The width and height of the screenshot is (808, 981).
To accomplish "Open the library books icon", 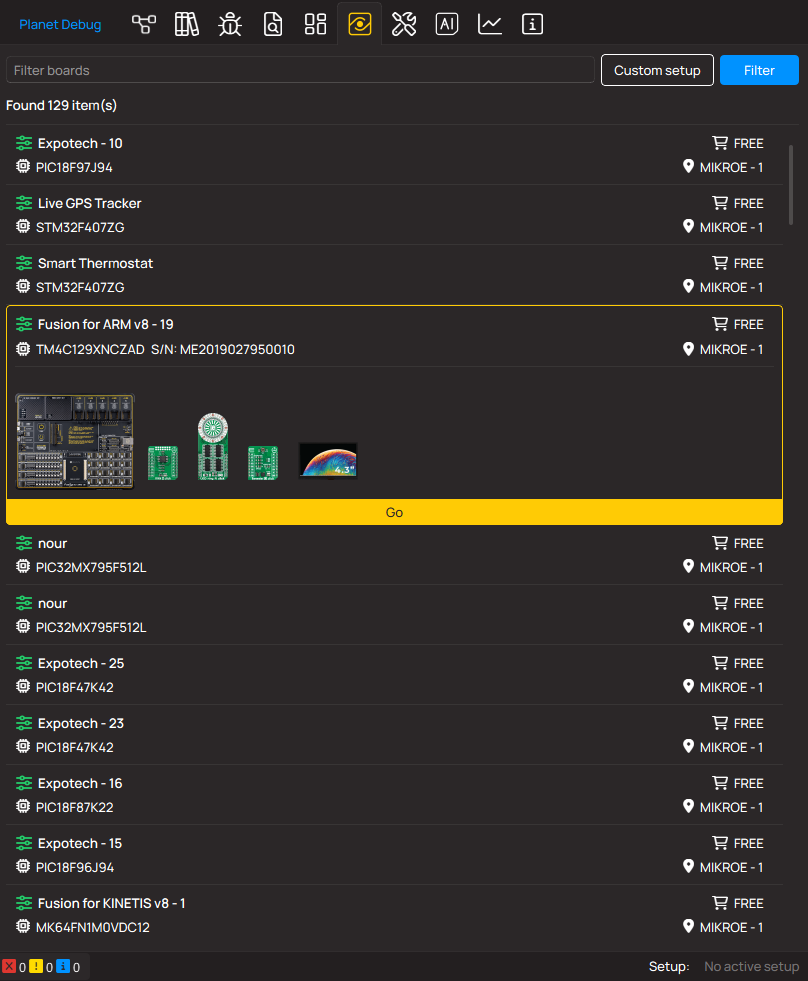I will [187, 24].
